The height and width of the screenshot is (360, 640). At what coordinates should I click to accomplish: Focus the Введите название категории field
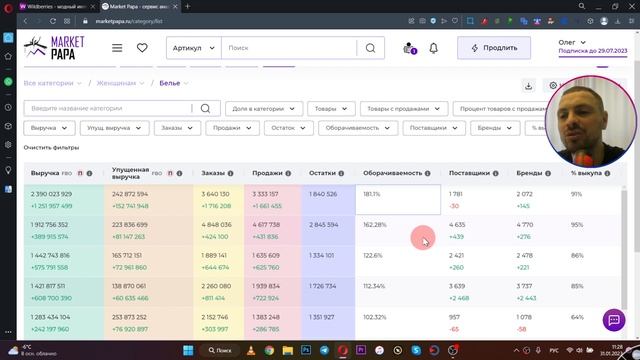point(107,109)
